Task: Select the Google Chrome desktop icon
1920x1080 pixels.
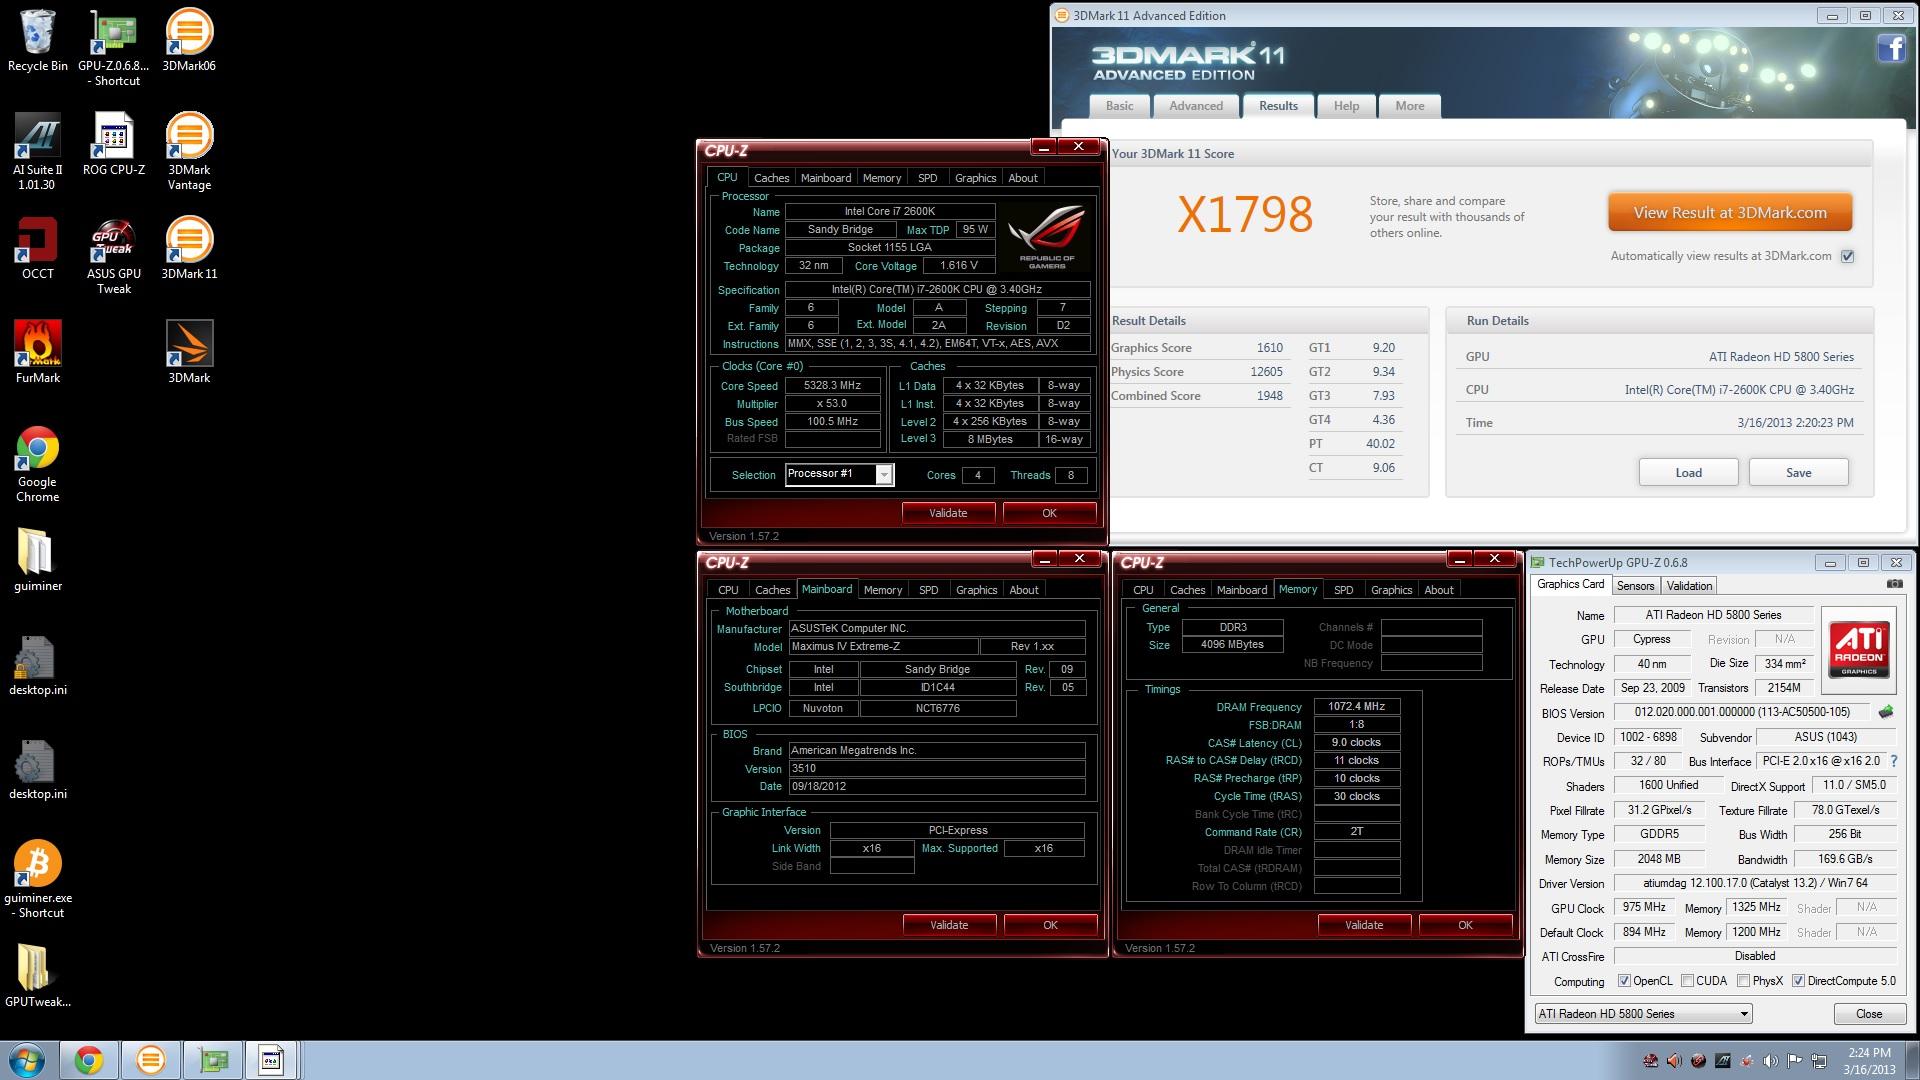Action: 38,465
